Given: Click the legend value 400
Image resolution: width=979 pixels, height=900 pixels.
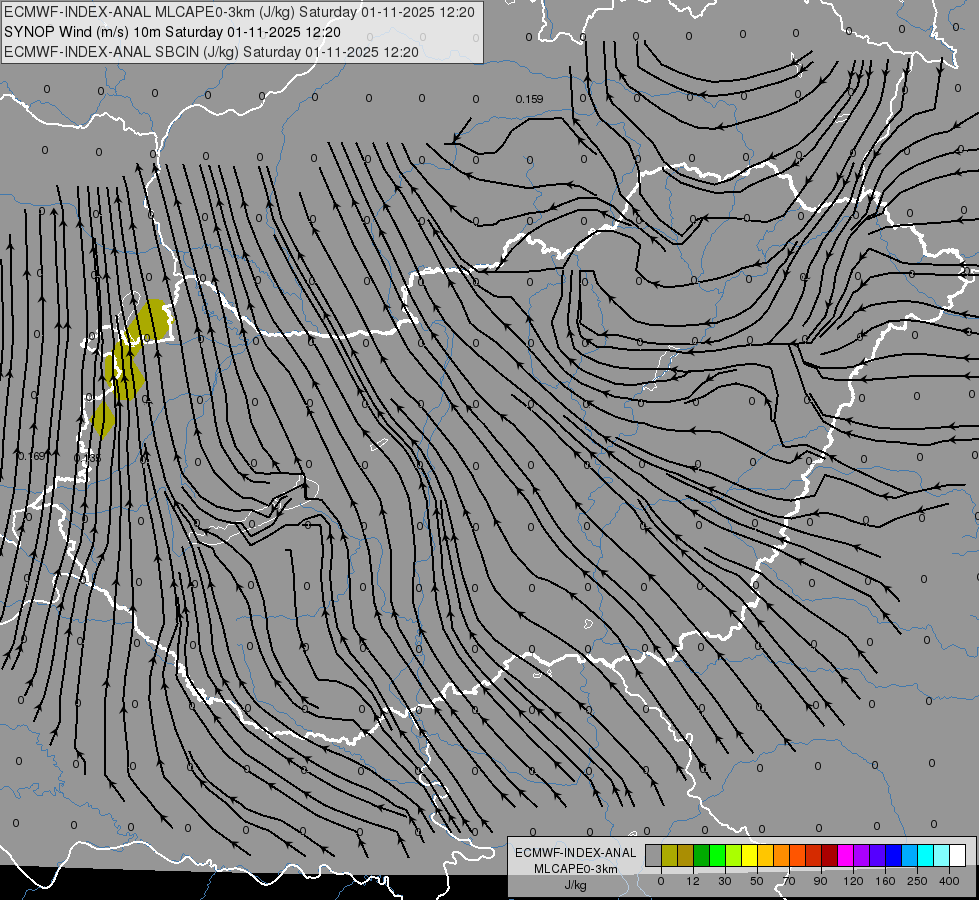Looking at the screenshot, I should pos(949,881).
